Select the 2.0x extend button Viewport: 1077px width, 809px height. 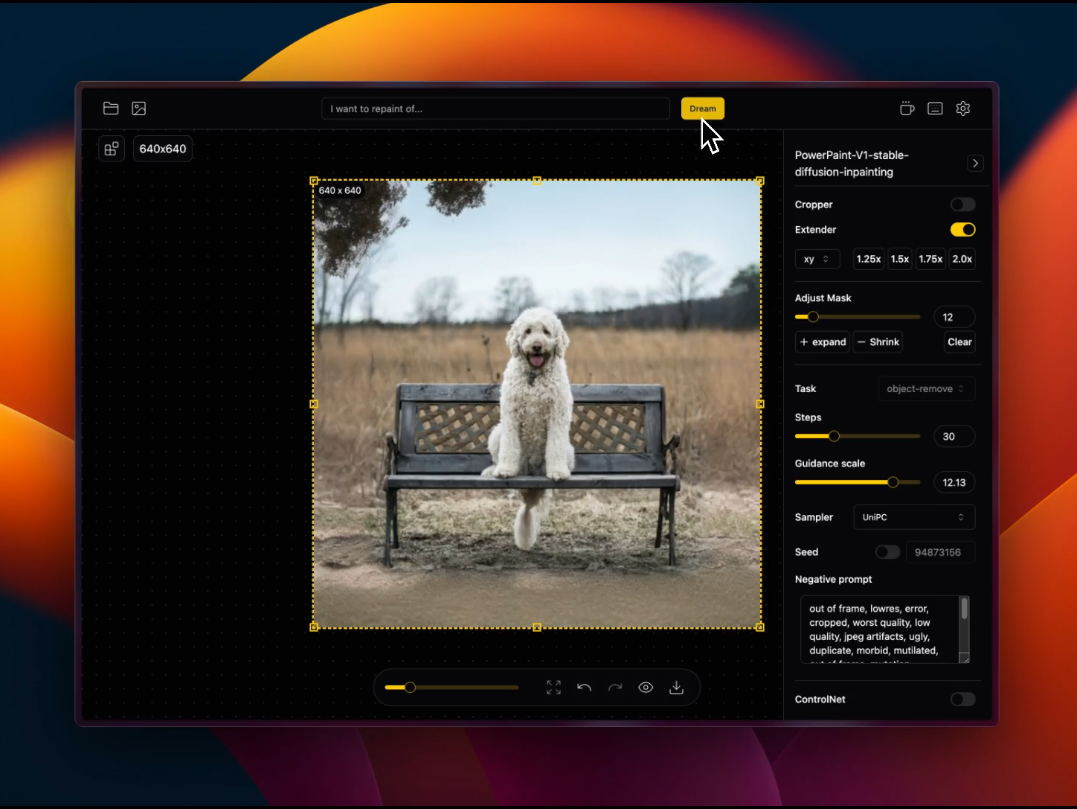(x=962, y=259)
